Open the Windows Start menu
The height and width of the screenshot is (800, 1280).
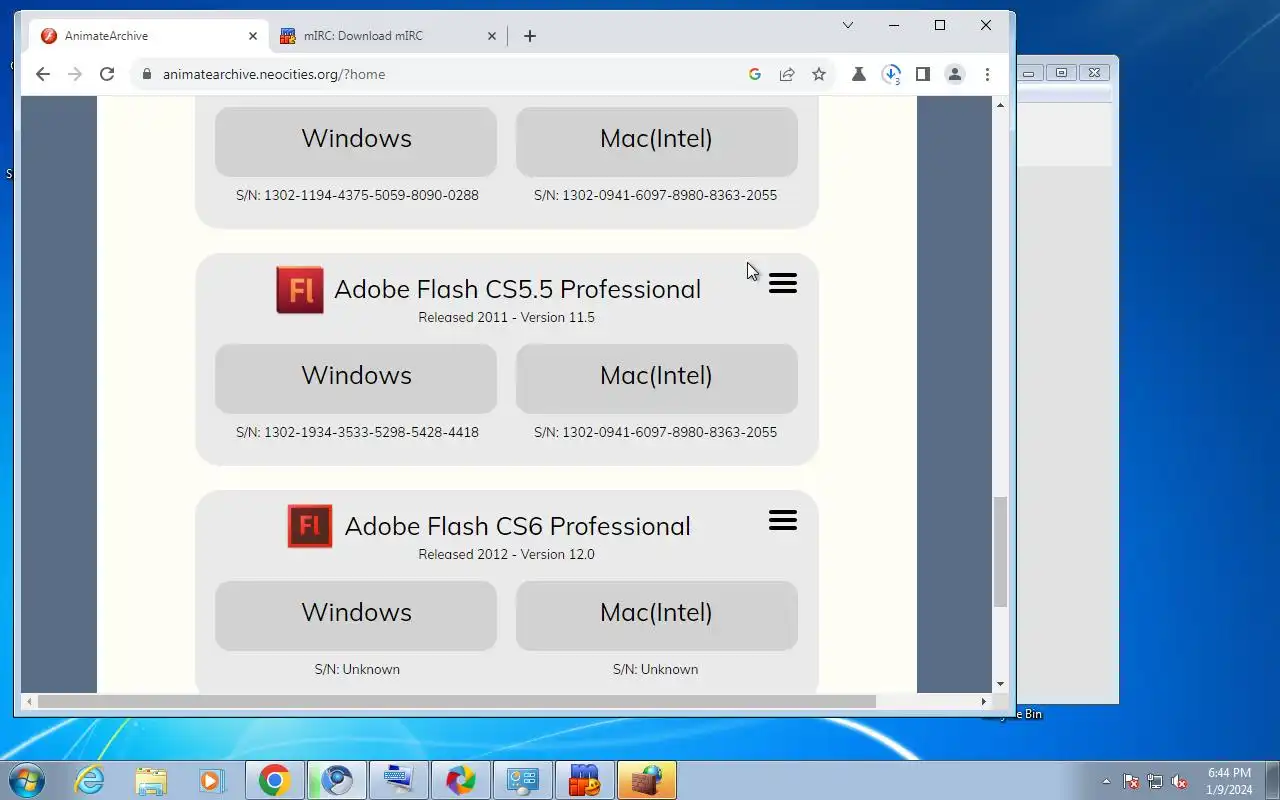coord(27,780)
